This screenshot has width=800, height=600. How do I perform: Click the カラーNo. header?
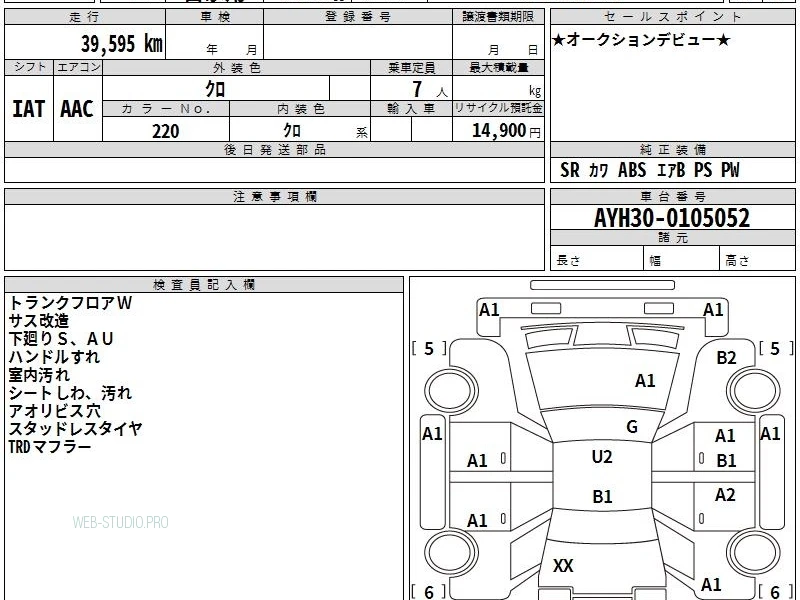coord(166,109)
